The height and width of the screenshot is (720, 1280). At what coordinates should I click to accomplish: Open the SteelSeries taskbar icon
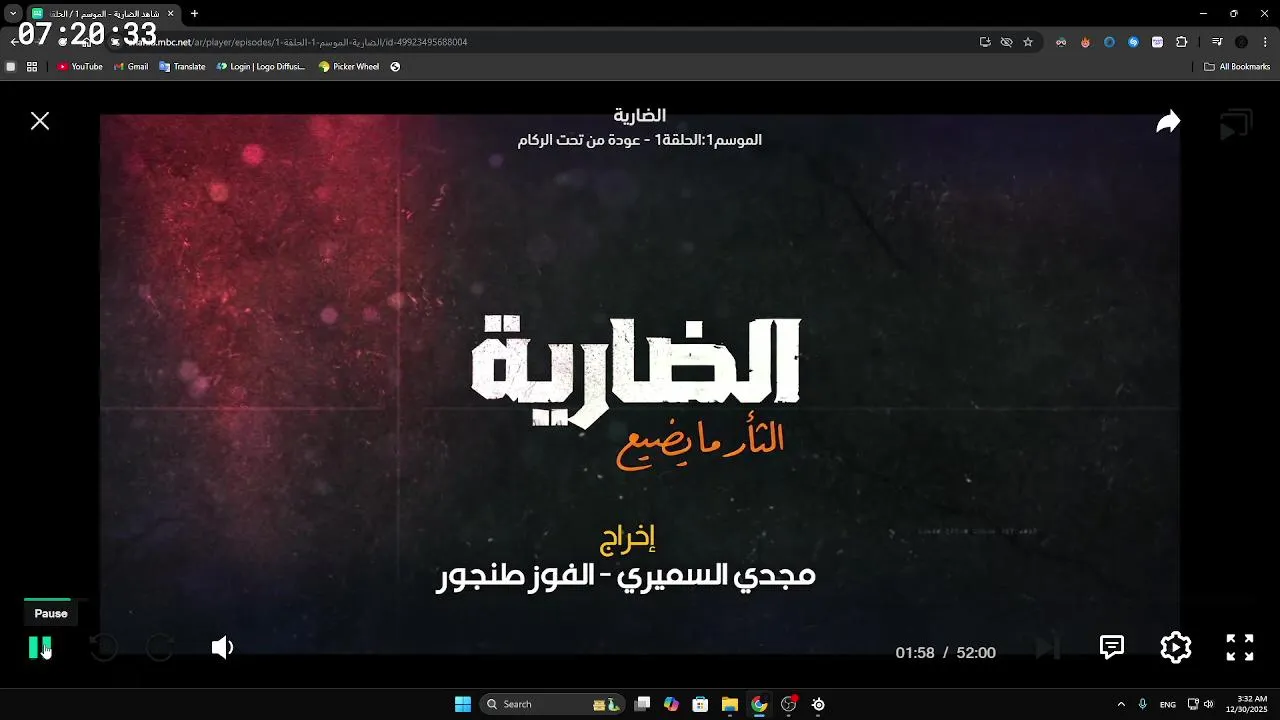click(x=818, y=704)
